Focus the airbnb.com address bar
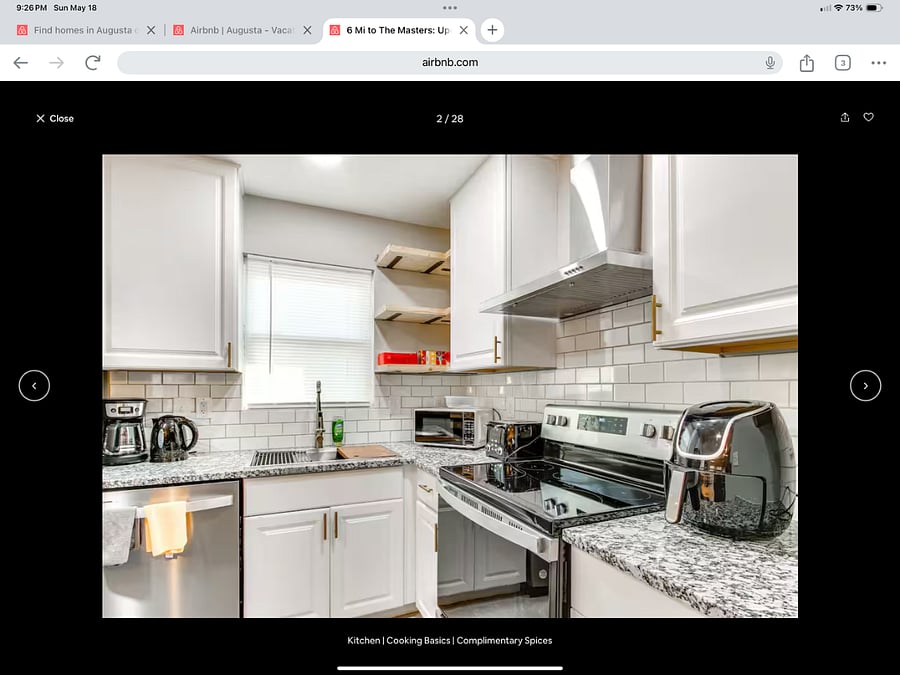Screen dimensions: 900x675 point(449,63)
